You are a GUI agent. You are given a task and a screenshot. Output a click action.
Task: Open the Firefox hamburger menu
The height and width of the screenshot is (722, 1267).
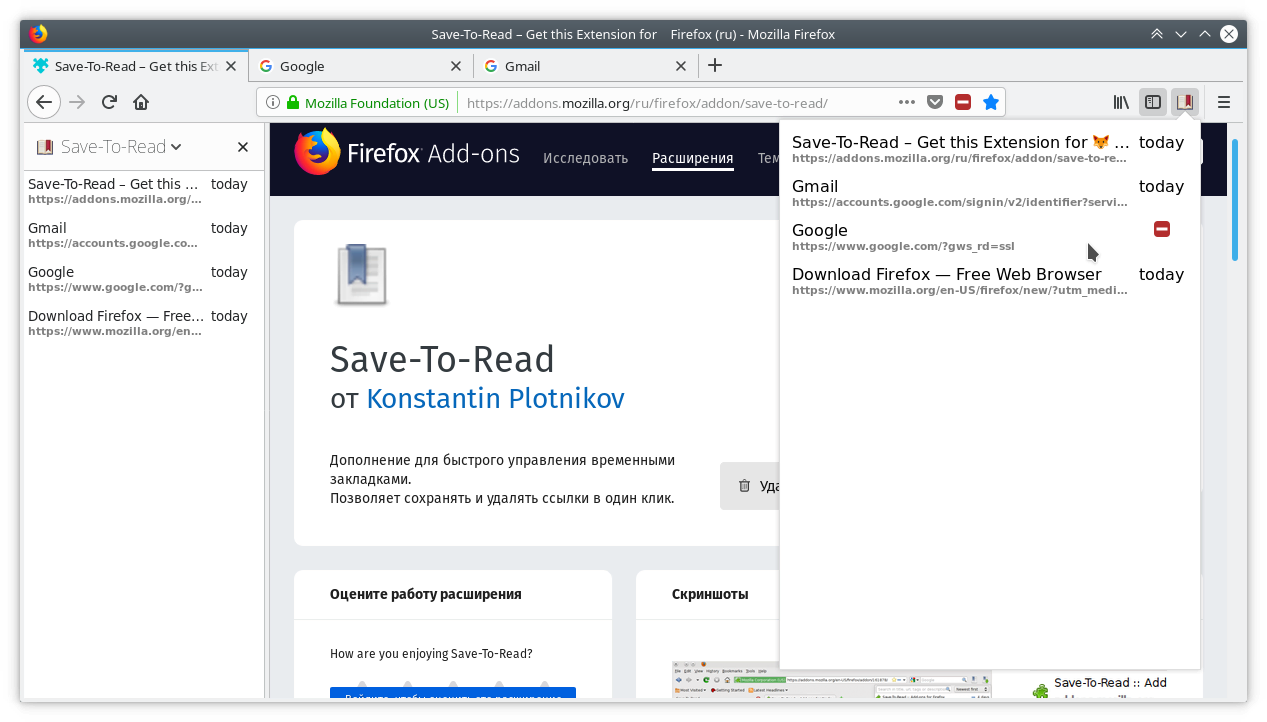tap(1224, 102)
